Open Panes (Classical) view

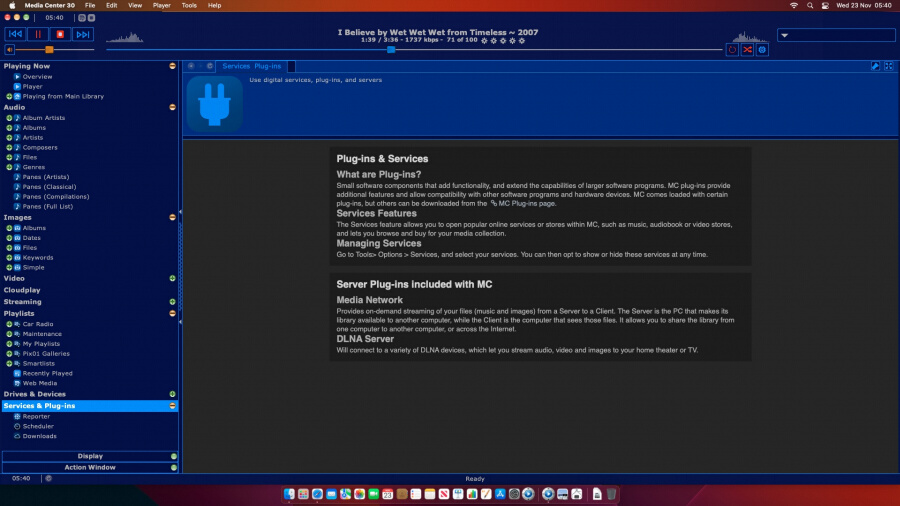[x=49, y=186]
